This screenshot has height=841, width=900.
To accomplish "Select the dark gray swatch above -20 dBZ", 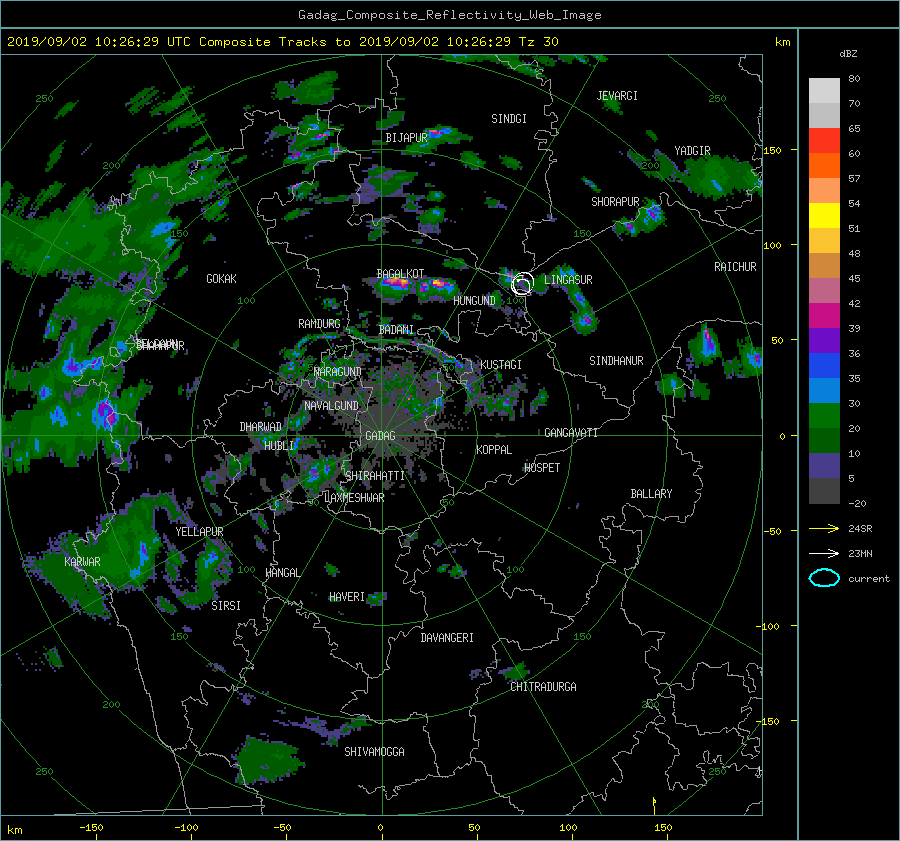I will pos(824,491).
